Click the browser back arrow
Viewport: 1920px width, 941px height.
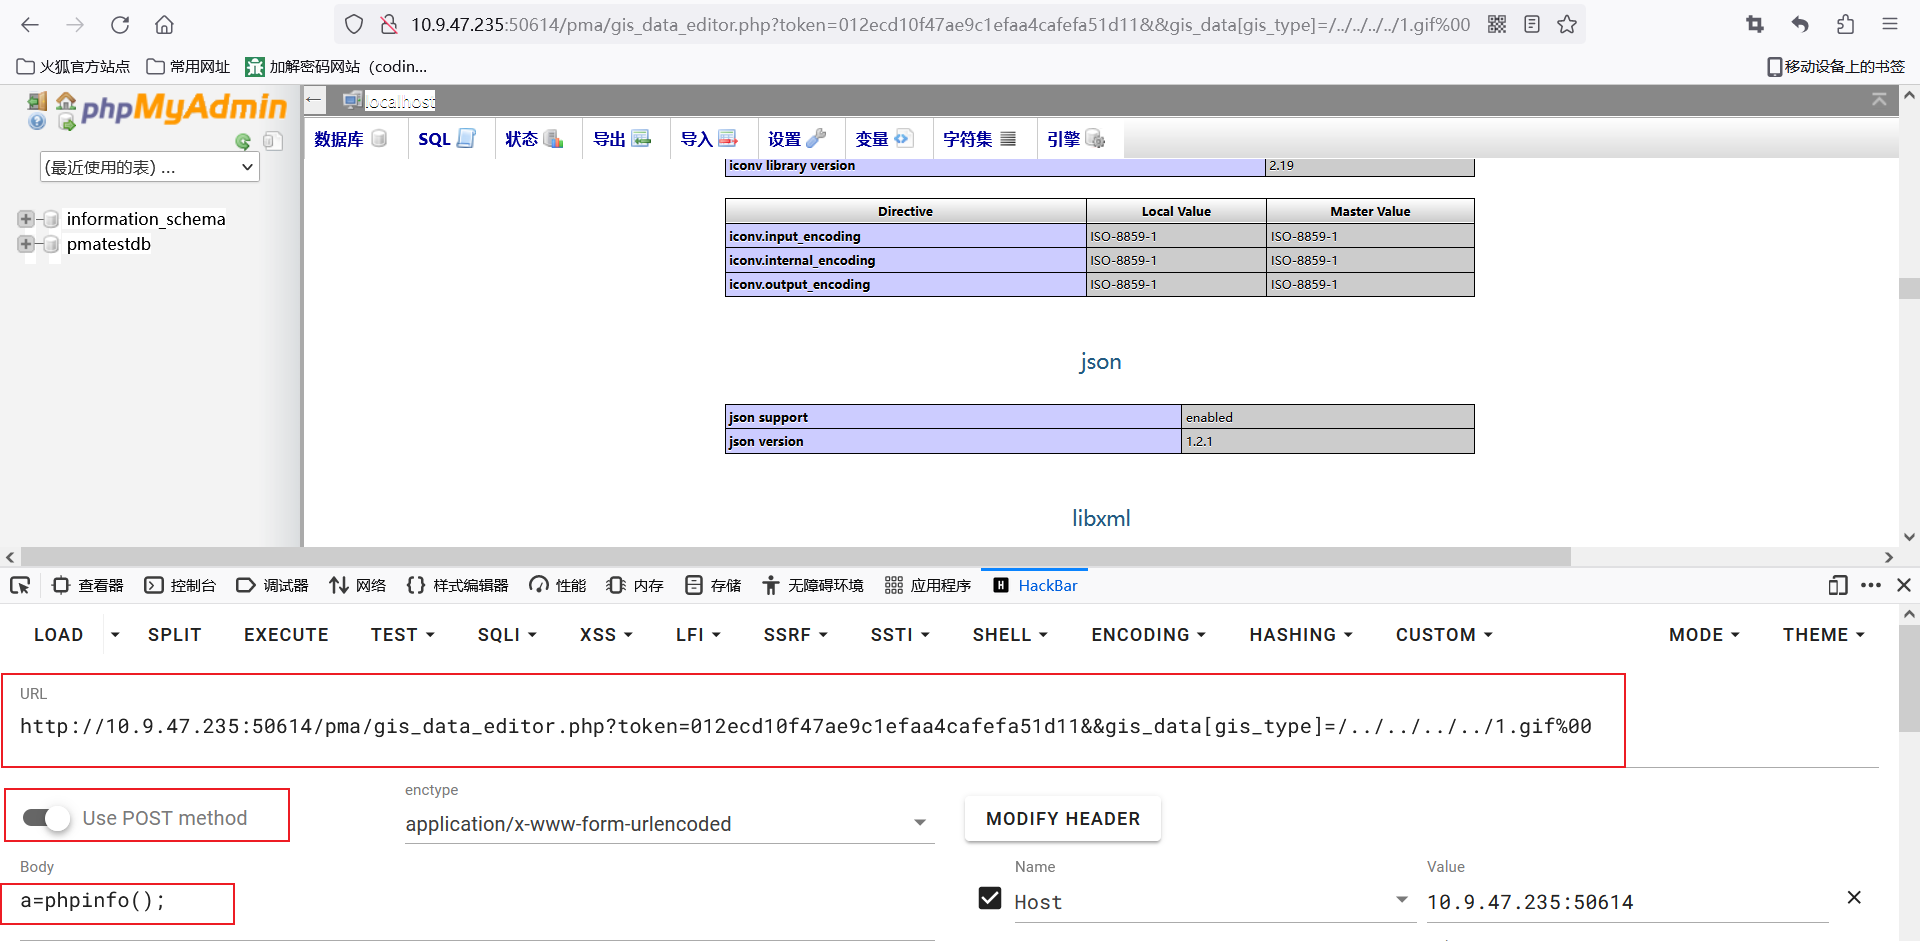pos(30,24)
